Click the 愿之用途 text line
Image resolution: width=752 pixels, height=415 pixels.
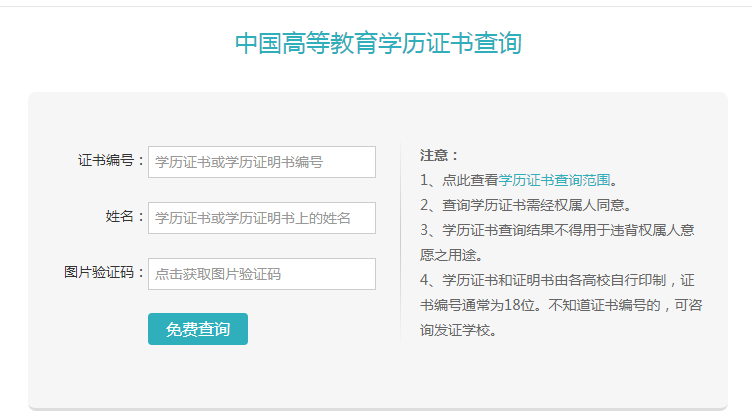tap(451, 255)
